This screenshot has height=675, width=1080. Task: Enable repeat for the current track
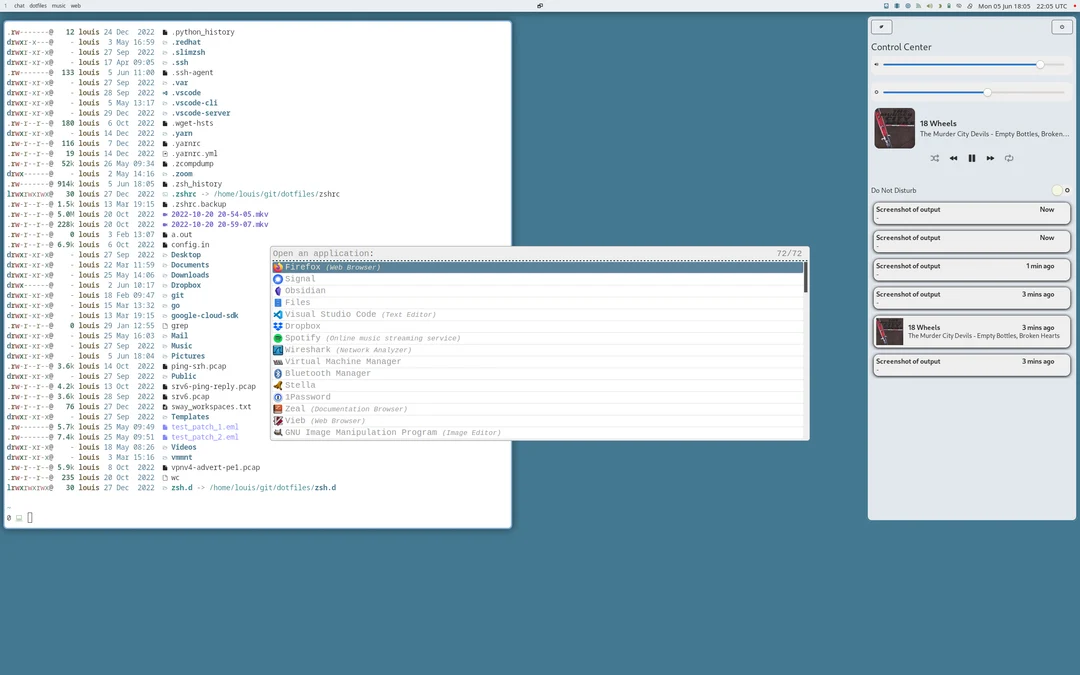click(x=1009, y=158)
